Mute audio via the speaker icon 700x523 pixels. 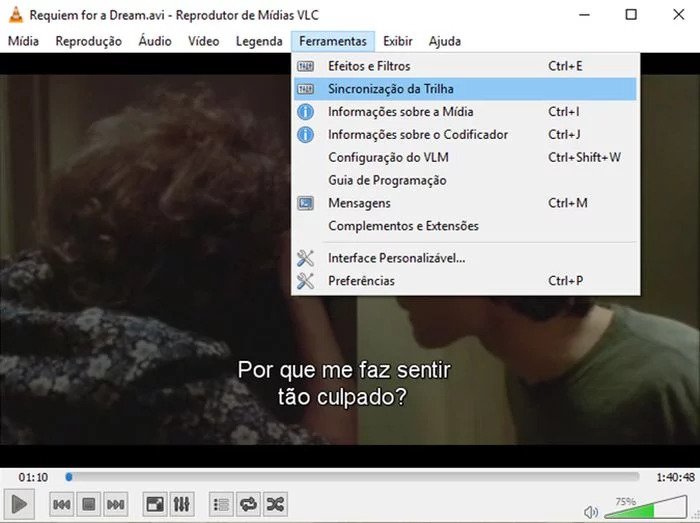[x=591, y=512]
